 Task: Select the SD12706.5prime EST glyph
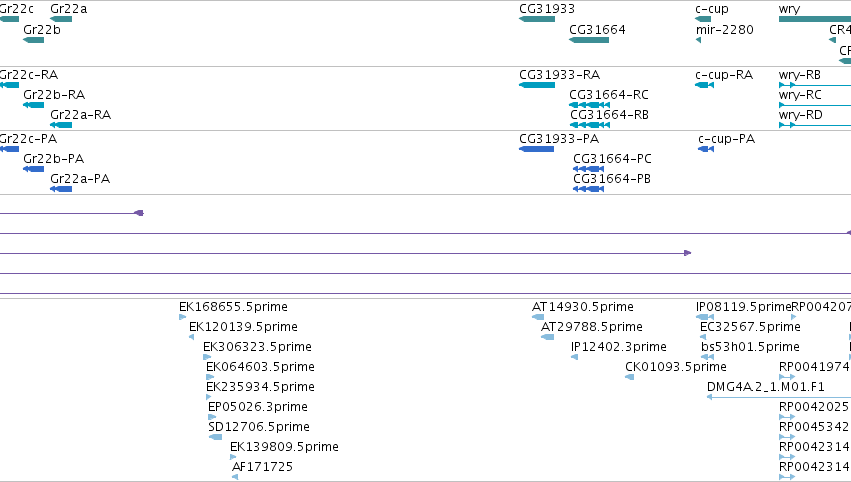pyautogui.click(x=215, y=437)
